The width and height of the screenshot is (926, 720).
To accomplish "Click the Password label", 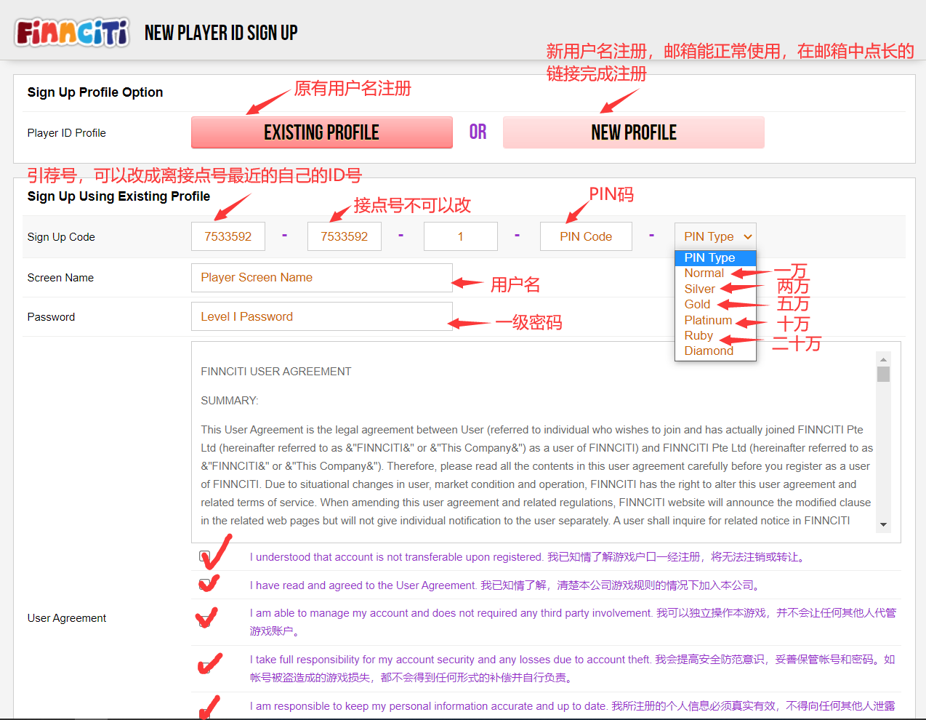I will click(51, 317).
